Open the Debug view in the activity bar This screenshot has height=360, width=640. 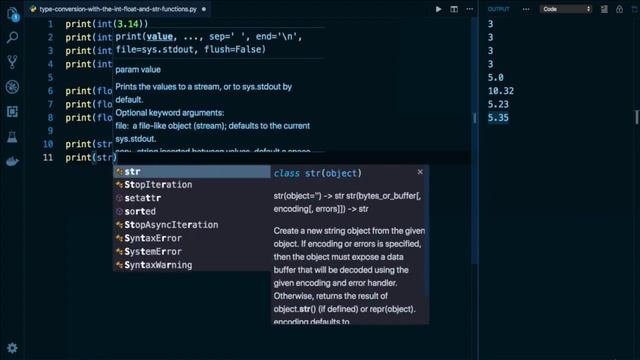click(x=13, y=87)
